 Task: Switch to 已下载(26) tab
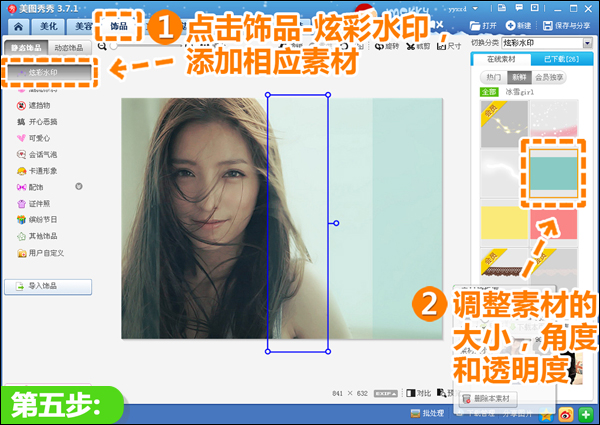pos(562,59)
